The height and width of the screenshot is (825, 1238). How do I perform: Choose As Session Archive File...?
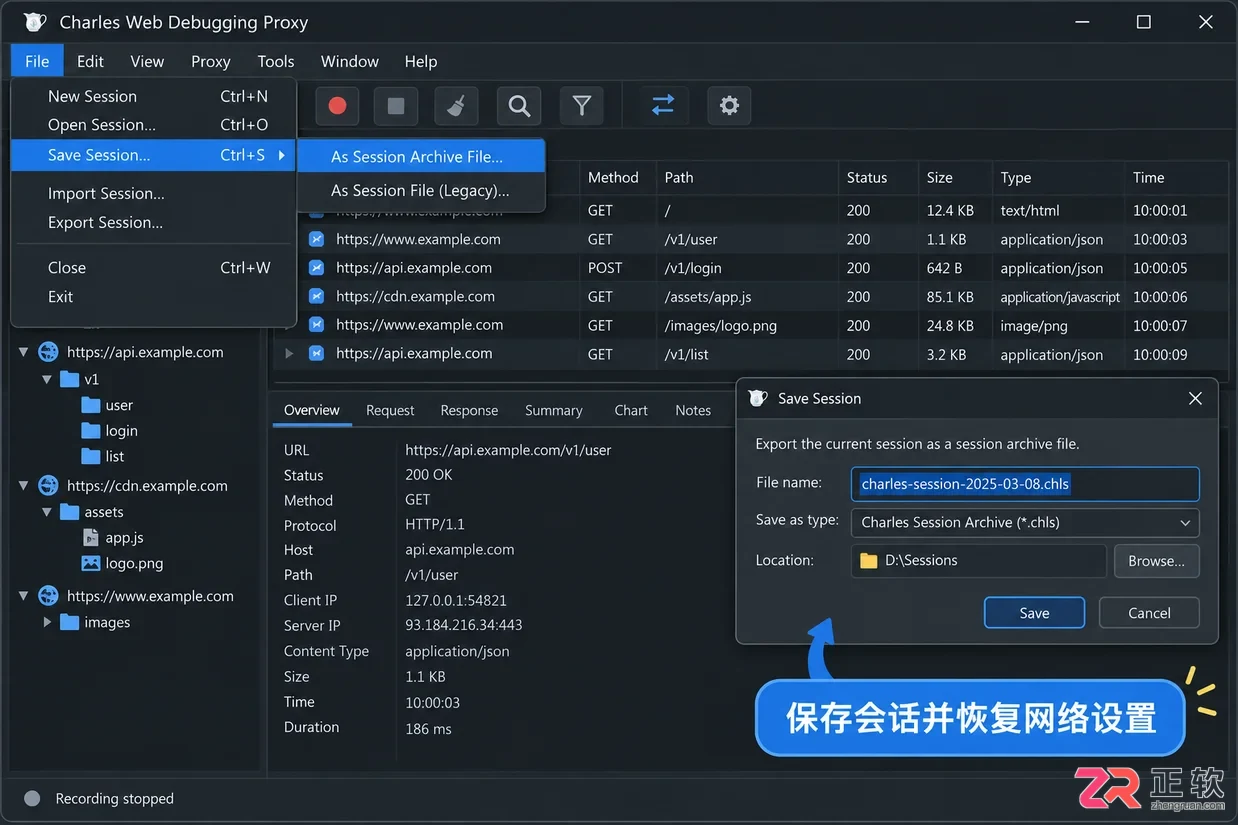(421, 156)
